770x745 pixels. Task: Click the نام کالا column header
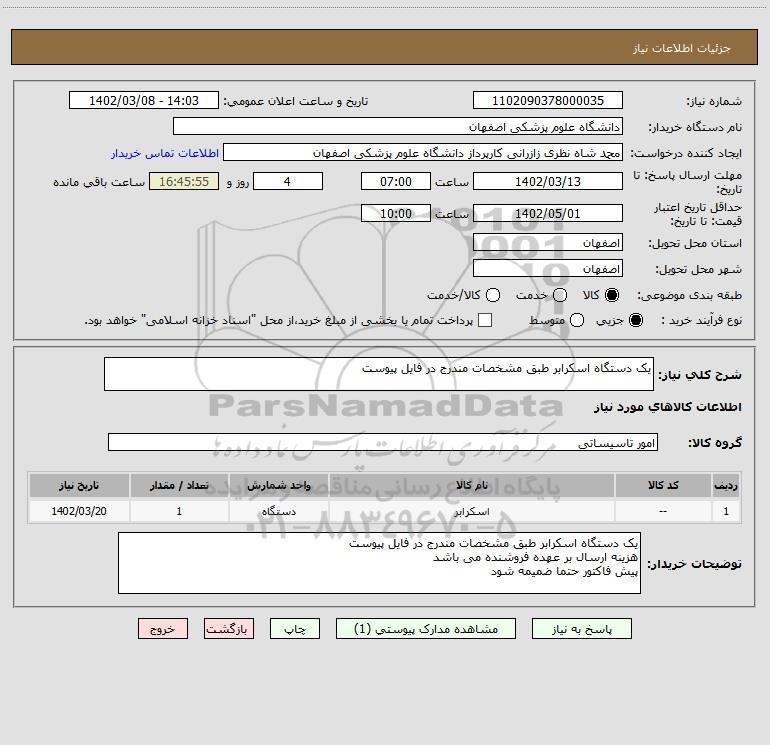click(471, 486)
